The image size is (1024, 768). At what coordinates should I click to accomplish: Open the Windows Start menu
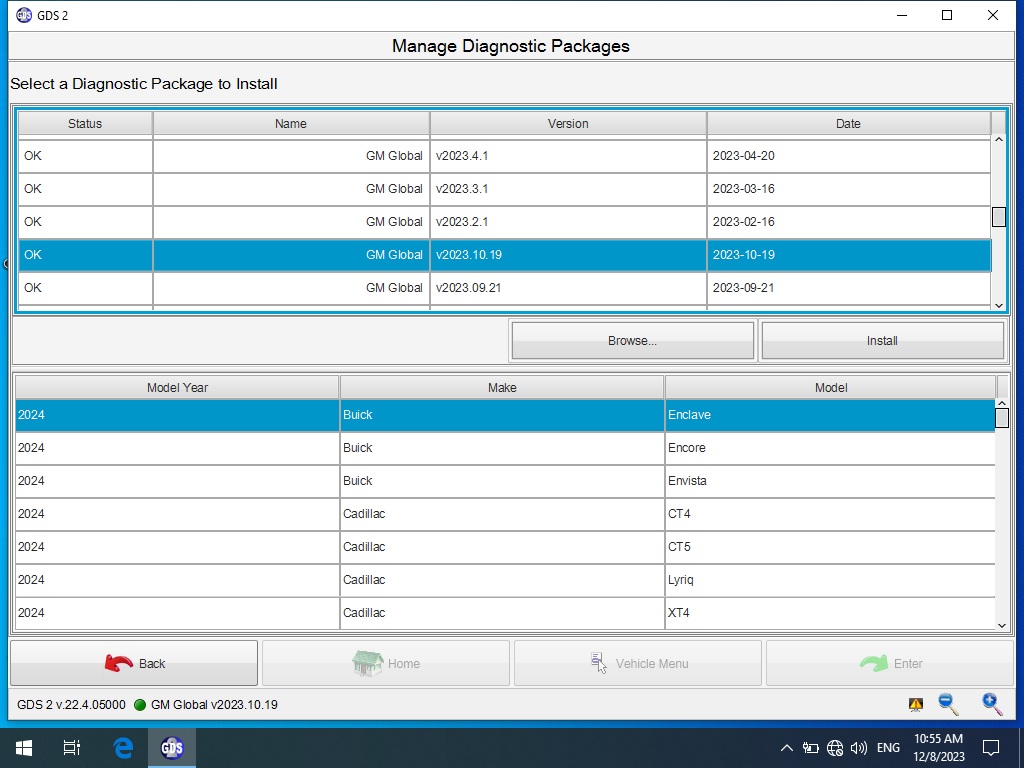click(x=23, y=748)
